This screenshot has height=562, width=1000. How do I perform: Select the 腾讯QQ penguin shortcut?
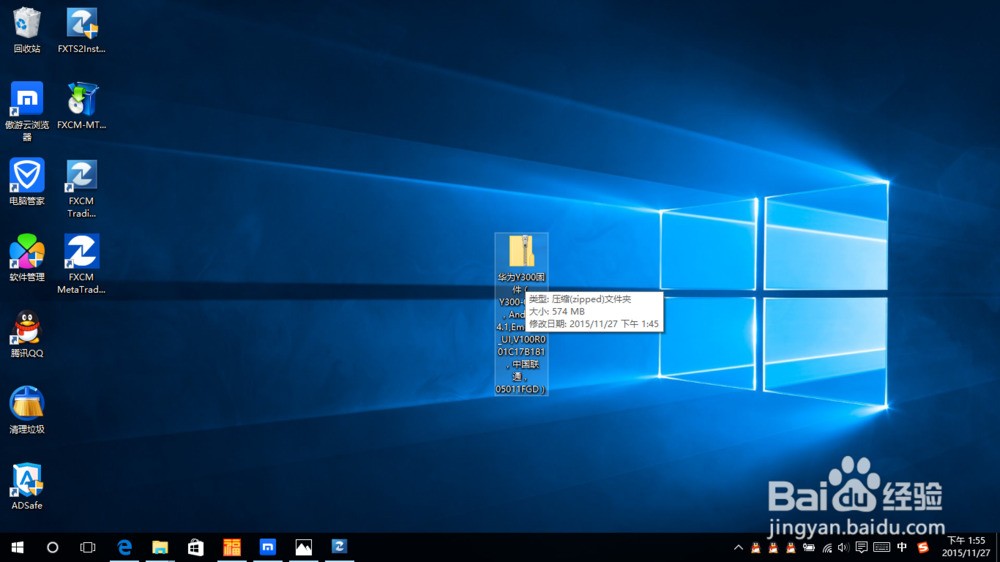[x=27, y=334]
